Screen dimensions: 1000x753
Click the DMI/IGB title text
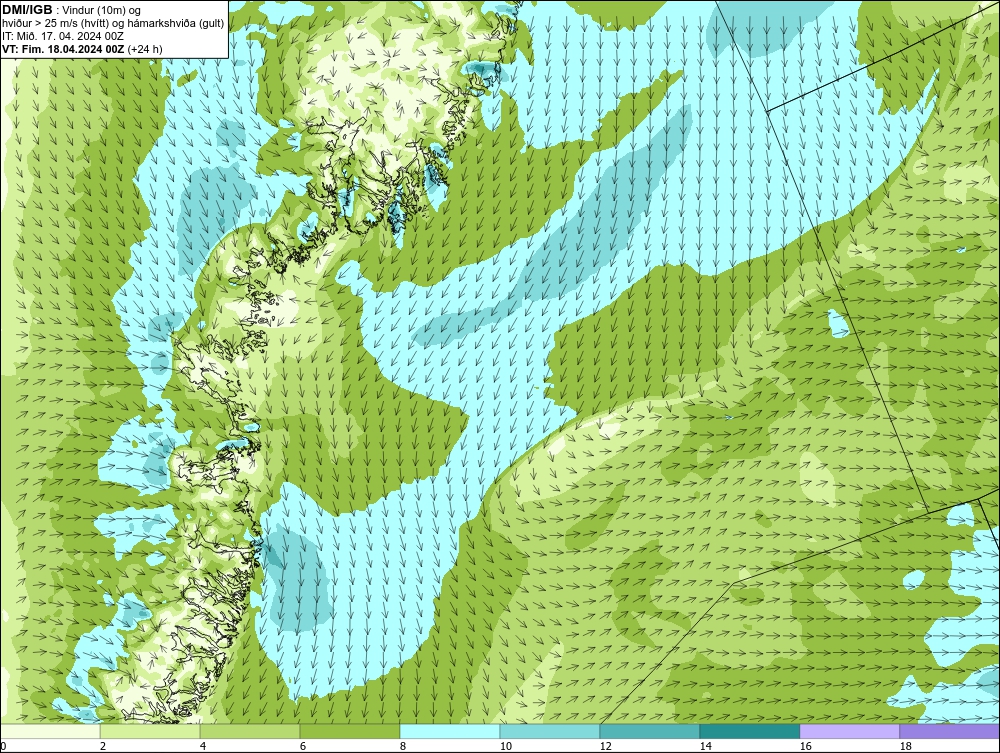27,10
